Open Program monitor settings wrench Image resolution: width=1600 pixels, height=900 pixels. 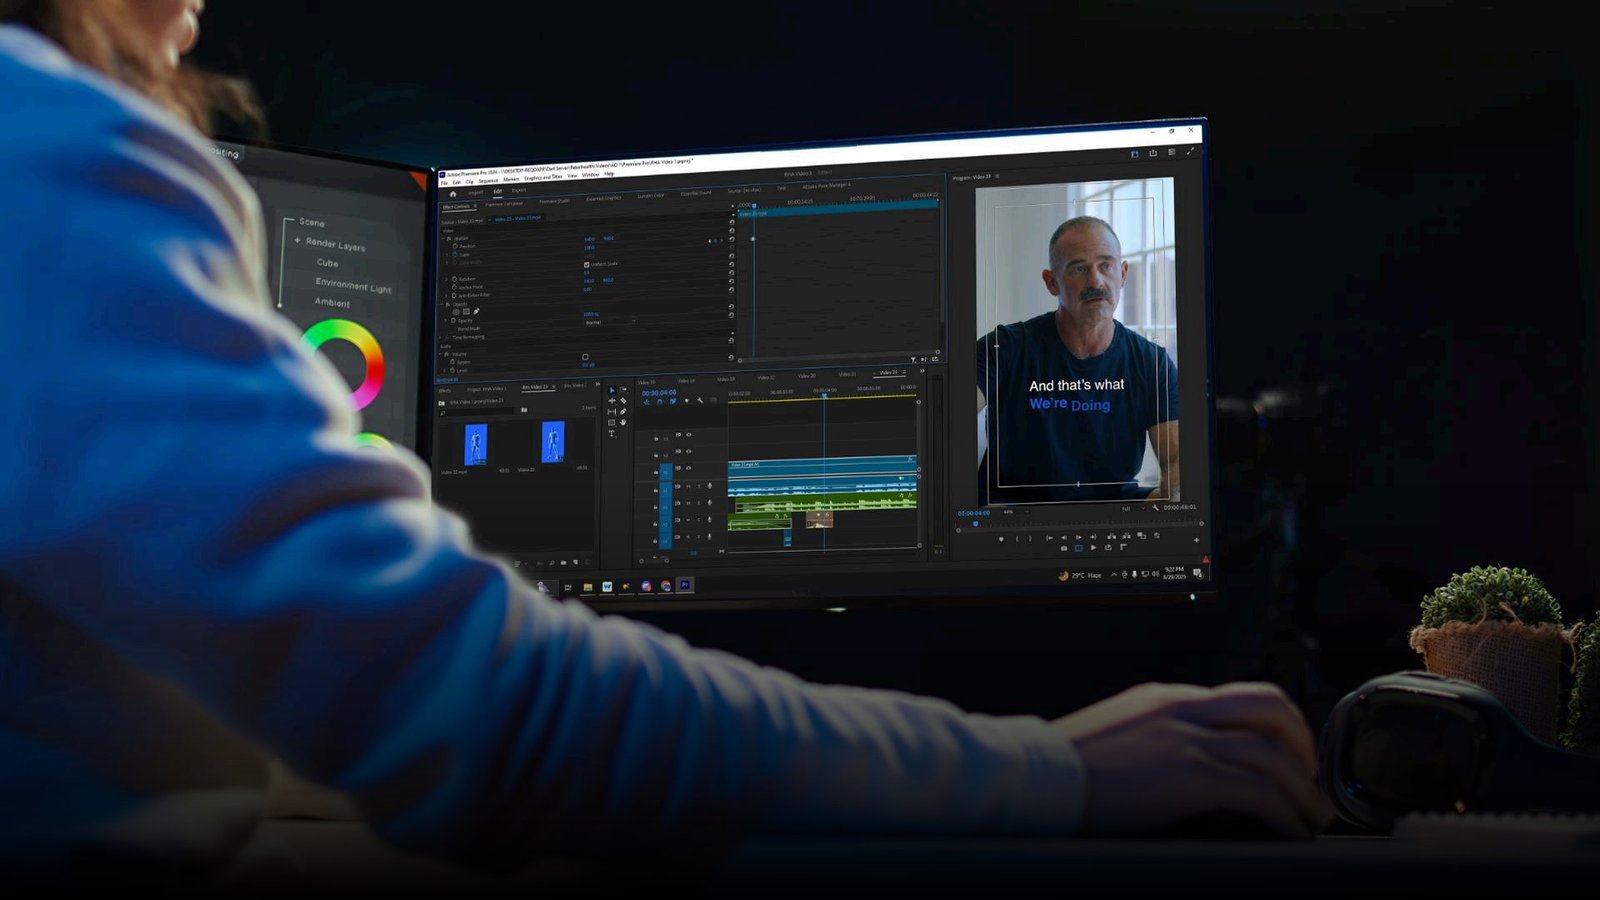click(1156, 507)
